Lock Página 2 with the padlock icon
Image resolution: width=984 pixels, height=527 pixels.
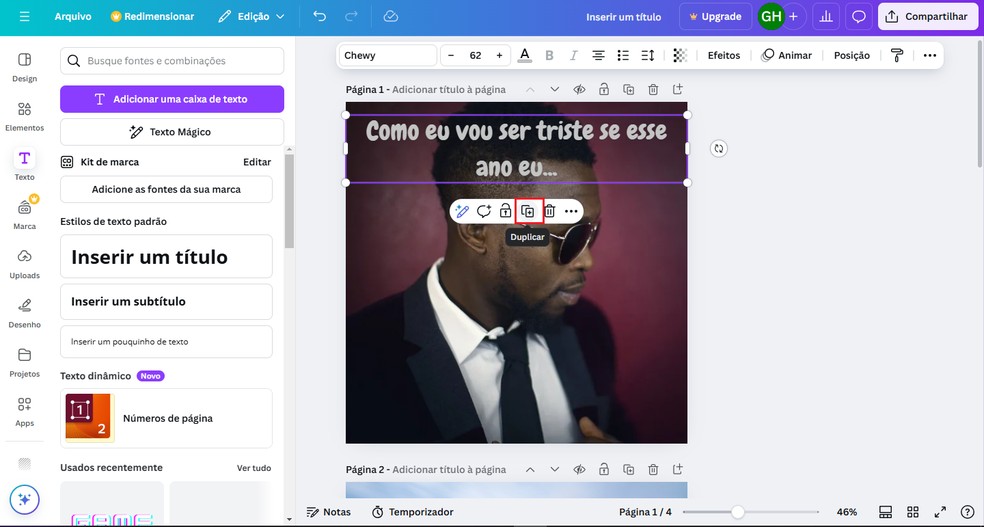pos(604,469)
